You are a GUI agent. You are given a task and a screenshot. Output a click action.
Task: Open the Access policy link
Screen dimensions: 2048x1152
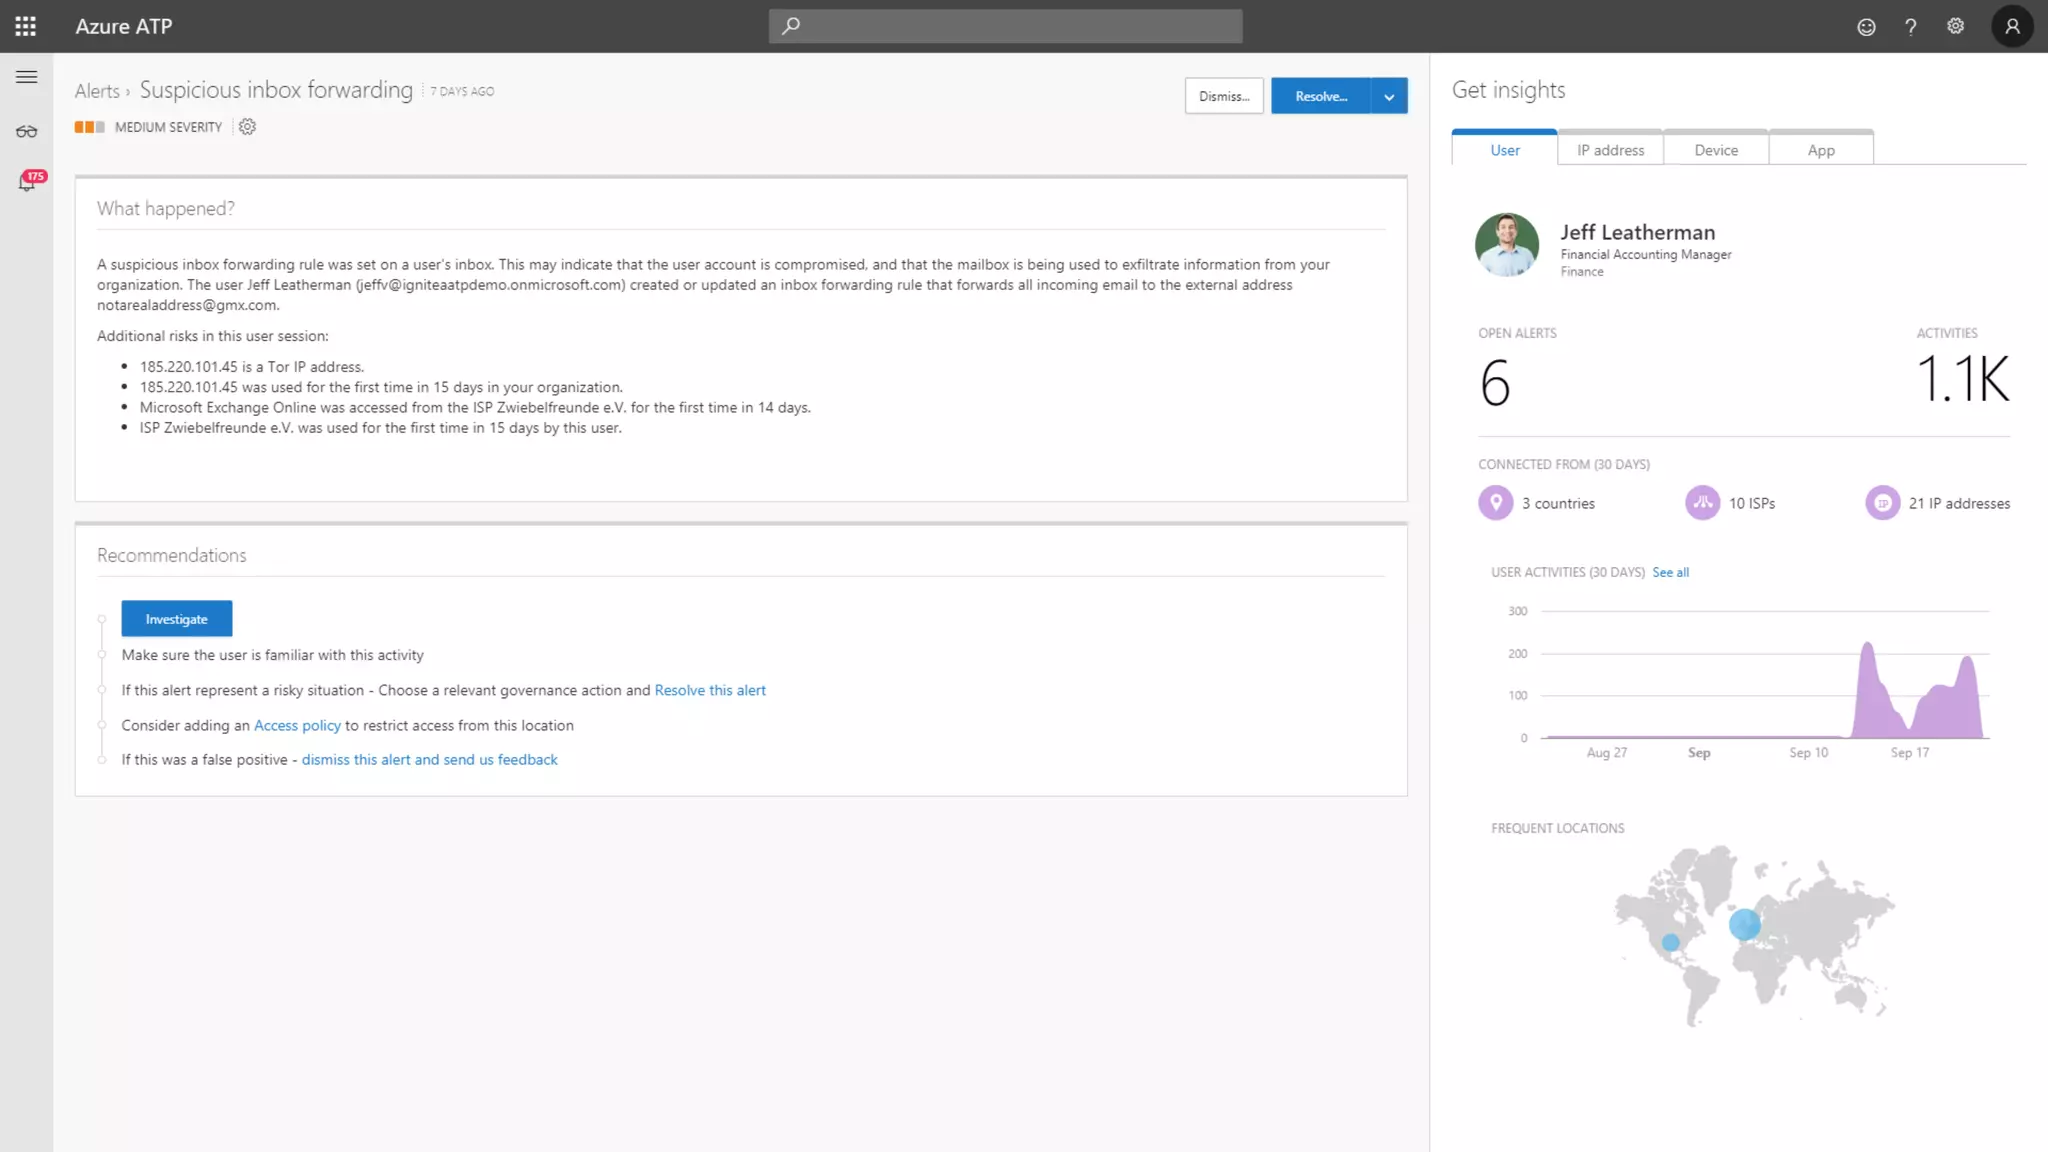coord(297,726)
